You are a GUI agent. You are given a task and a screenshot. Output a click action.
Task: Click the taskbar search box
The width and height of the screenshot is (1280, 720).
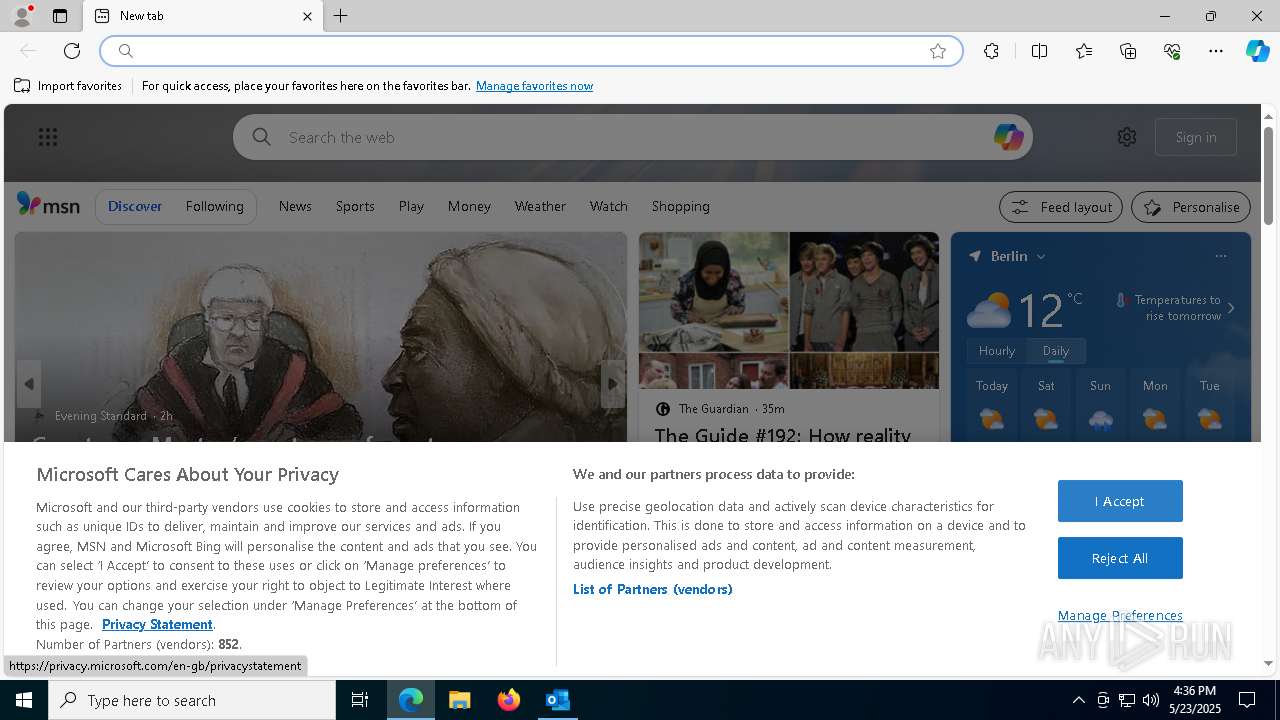[x=192, y=700]
